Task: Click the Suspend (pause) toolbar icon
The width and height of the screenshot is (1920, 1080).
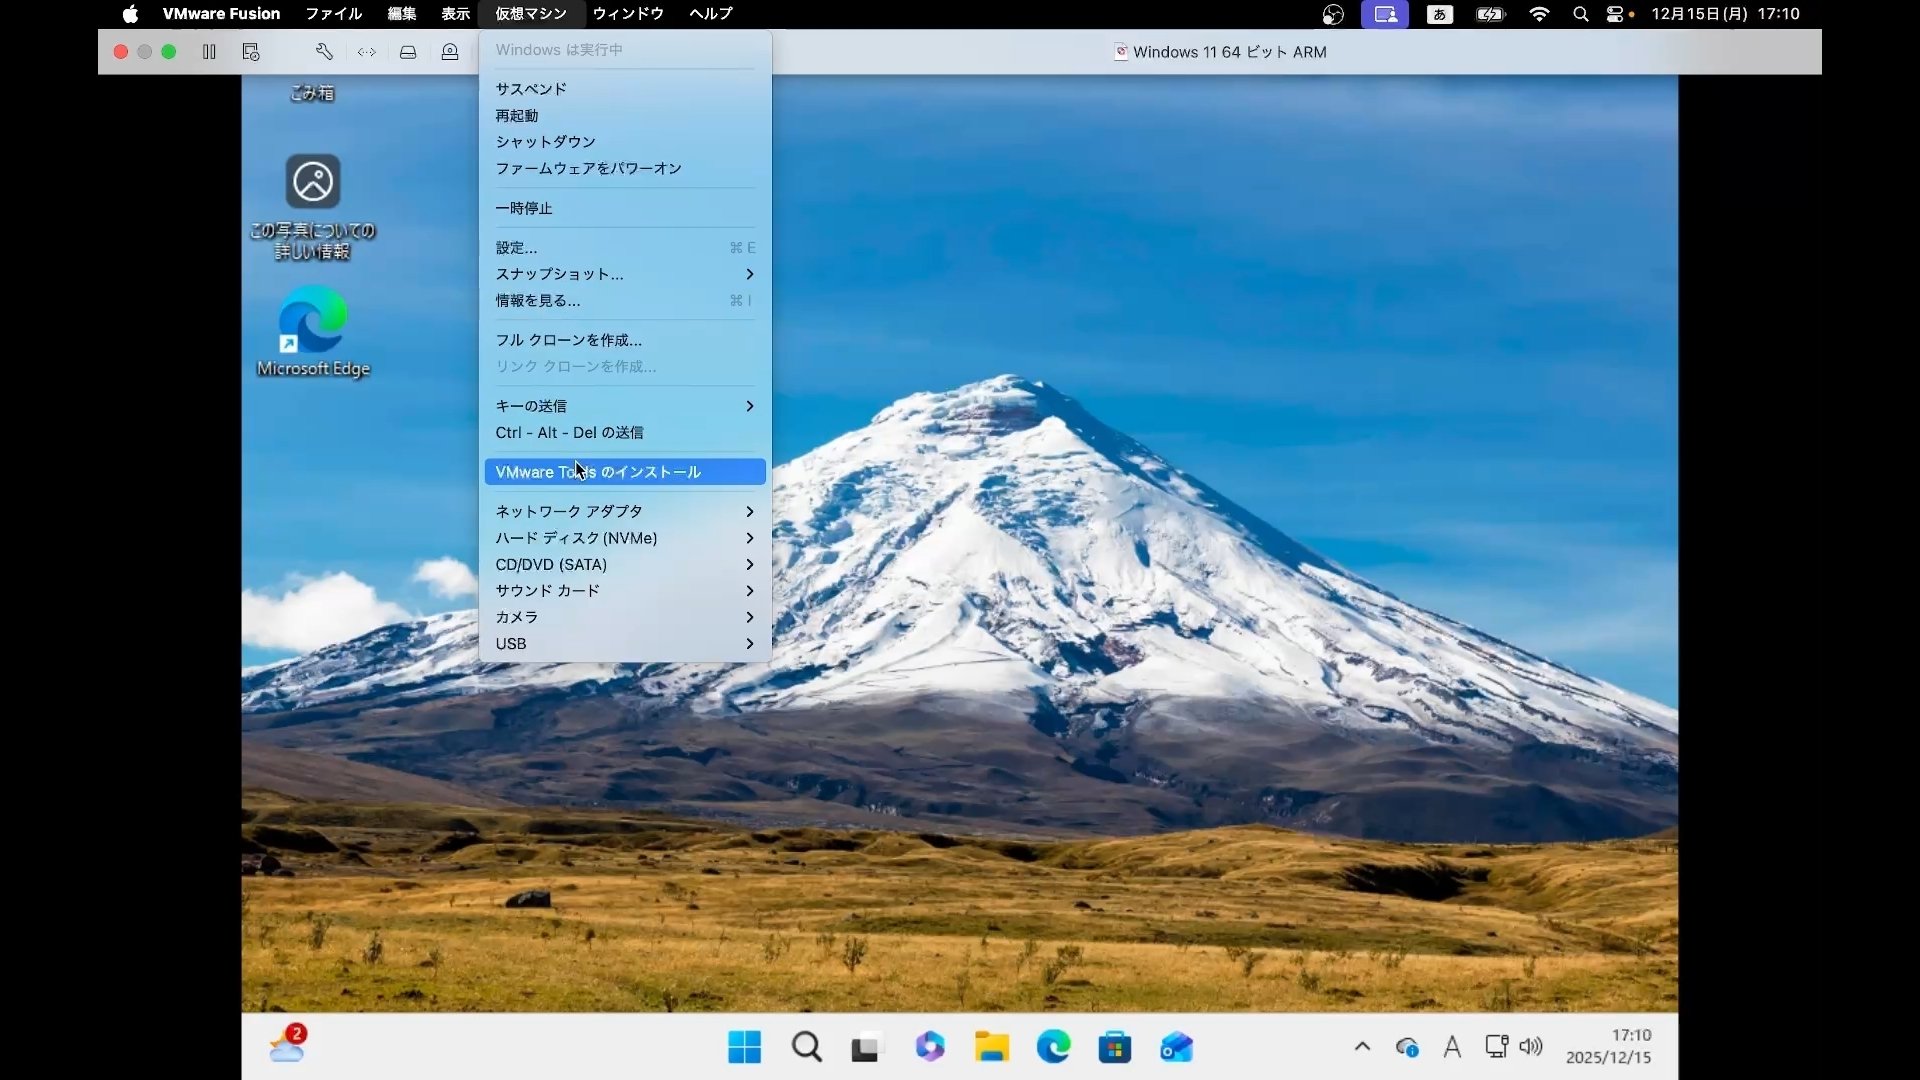Action: pos(210,52)
